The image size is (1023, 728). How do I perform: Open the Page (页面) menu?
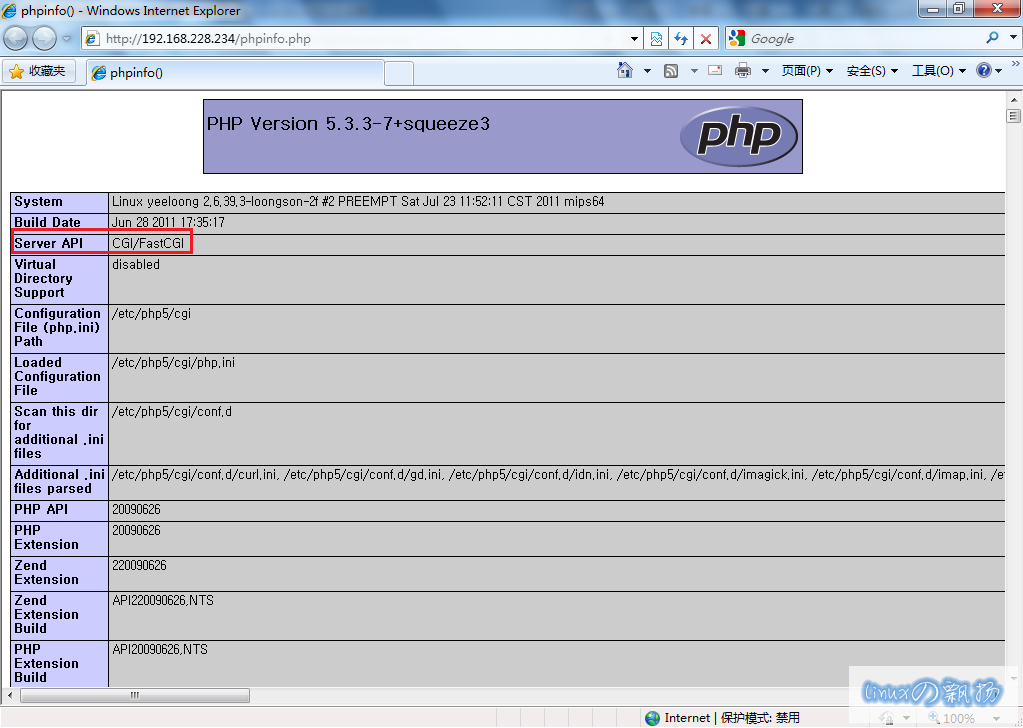click(807, 71)
